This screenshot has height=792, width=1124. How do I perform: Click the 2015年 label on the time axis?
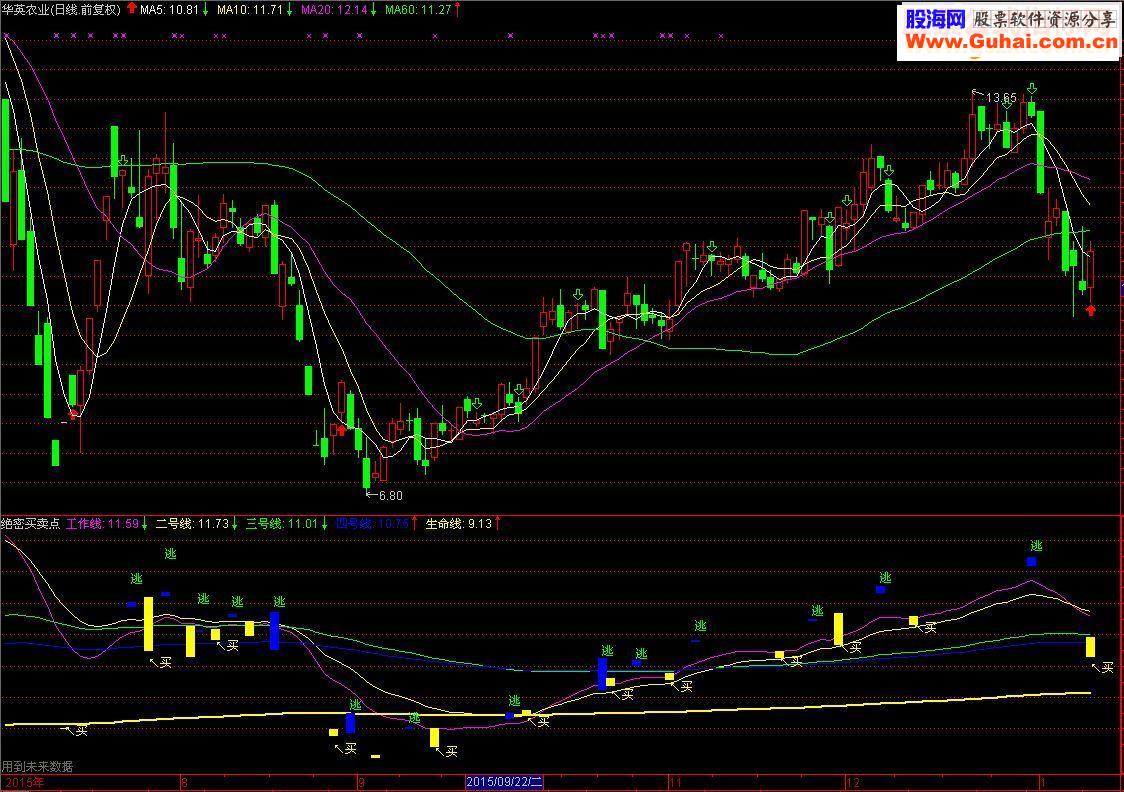[25, 783]
